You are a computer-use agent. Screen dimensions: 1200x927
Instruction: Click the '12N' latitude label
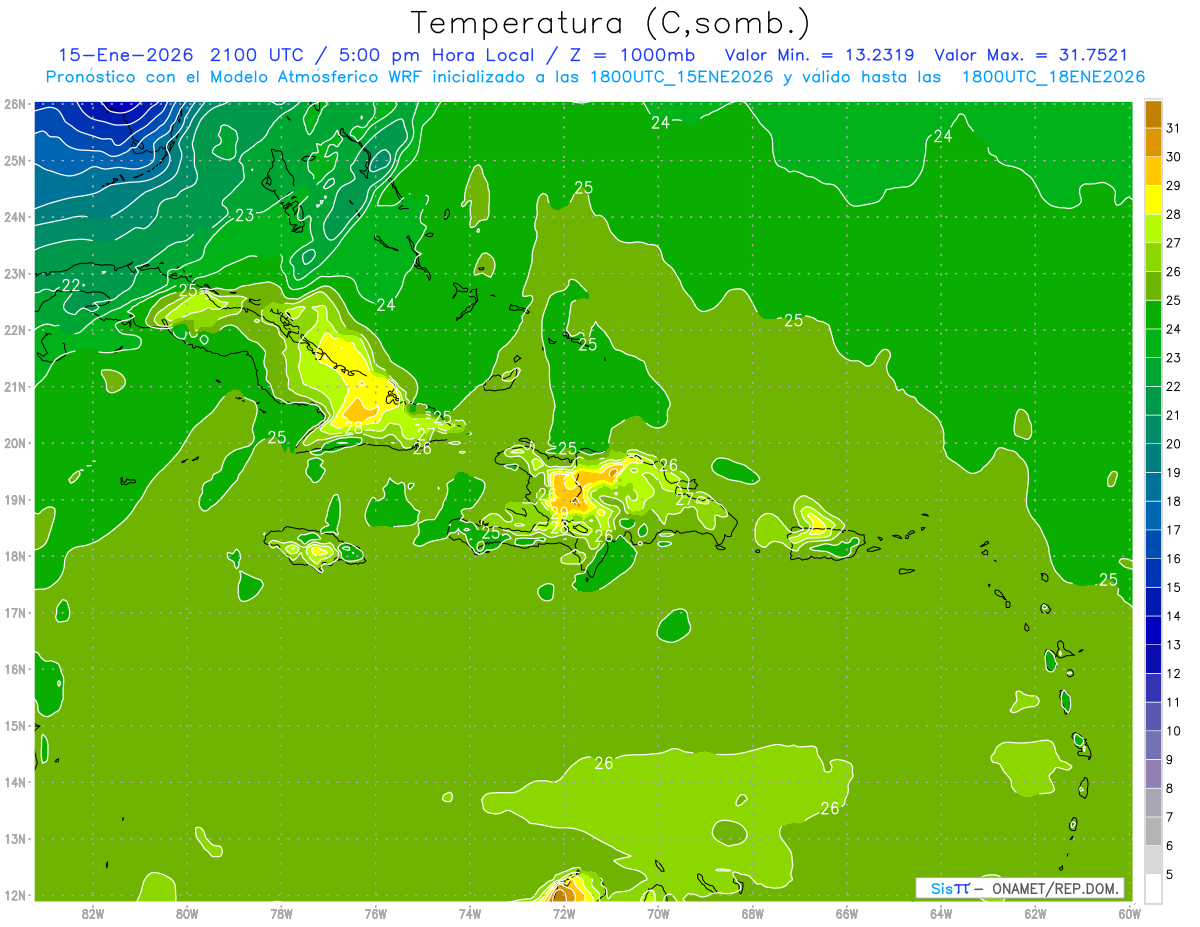coord(14,895)
